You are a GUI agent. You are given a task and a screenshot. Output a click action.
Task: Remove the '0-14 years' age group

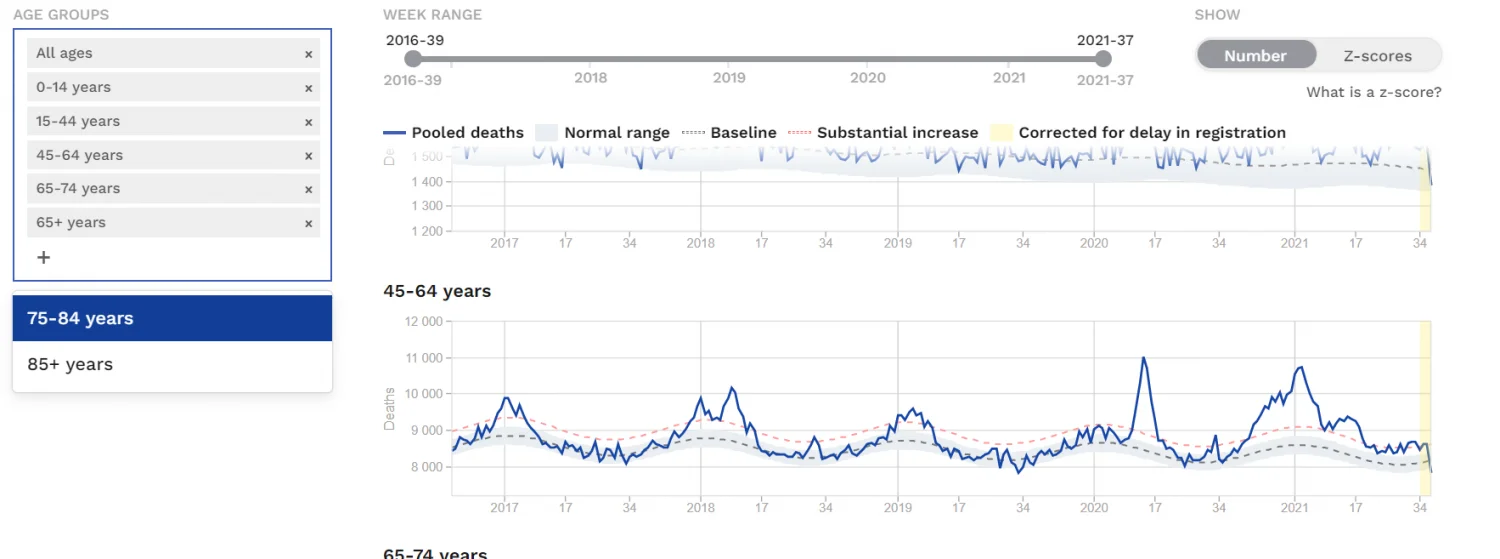(x=308, y=88)
